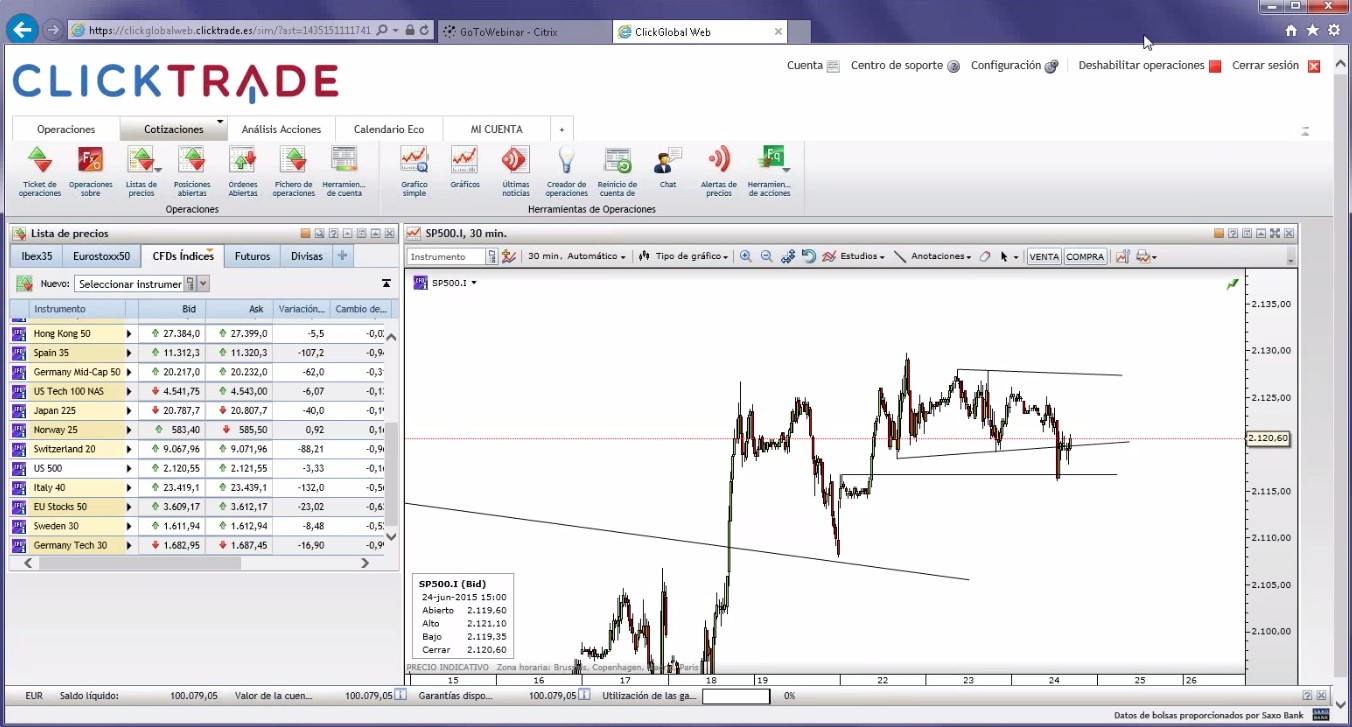
Task: Open the chart export/print dropdown
Action: 1146,257
